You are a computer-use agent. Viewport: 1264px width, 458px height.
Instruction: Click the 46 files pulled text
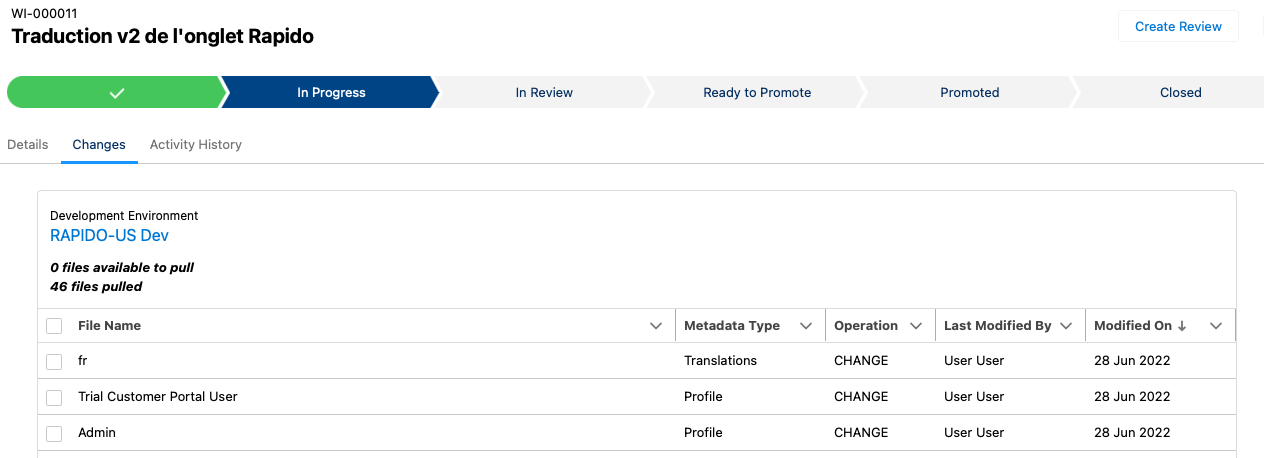(x=96, y=287)
